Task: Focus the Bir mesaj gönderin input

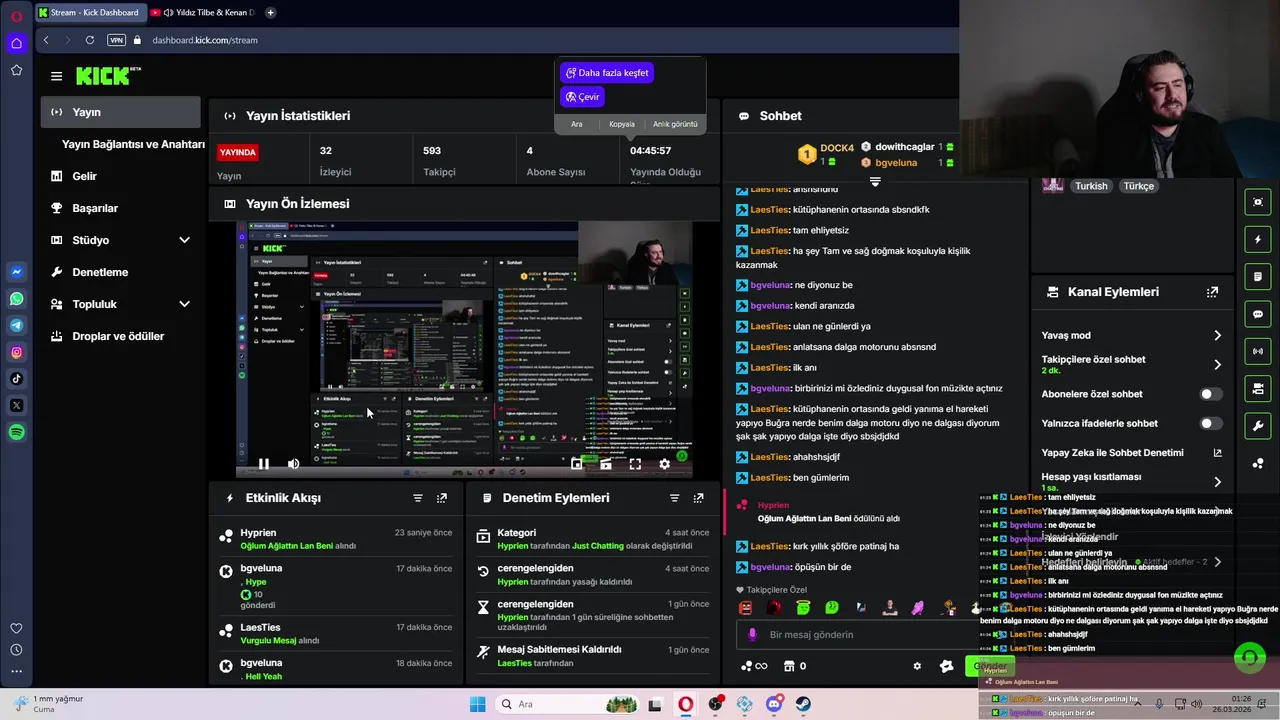Action: (850, 634)
